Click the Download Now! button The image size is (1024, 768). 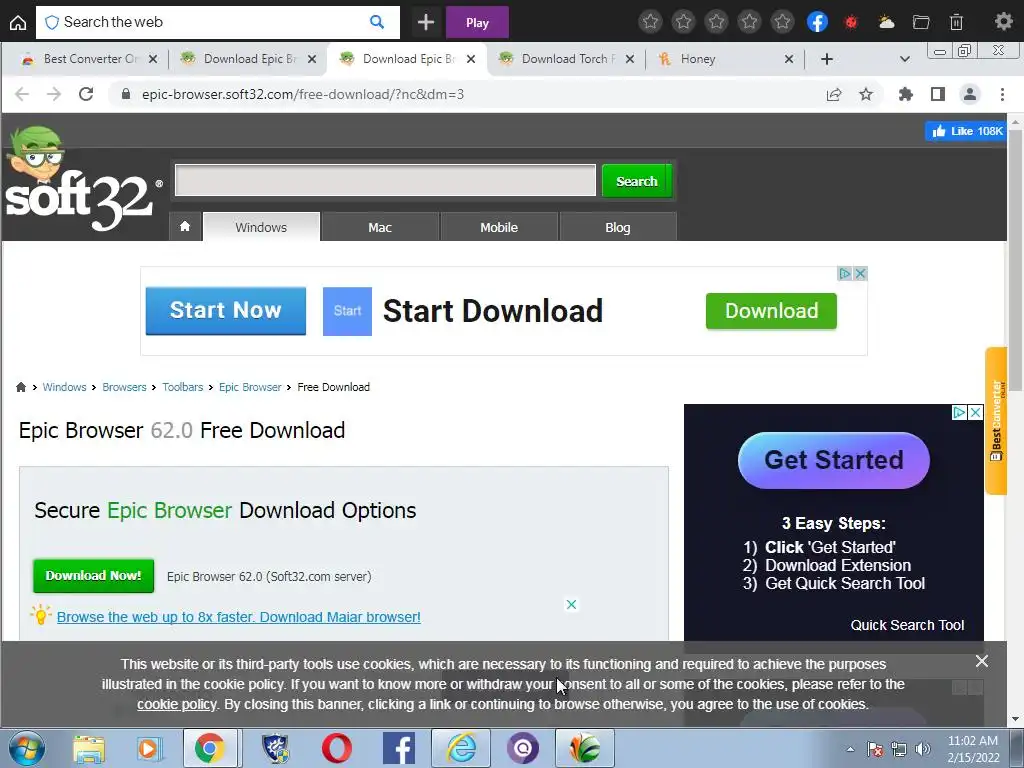tap(93, 575)
